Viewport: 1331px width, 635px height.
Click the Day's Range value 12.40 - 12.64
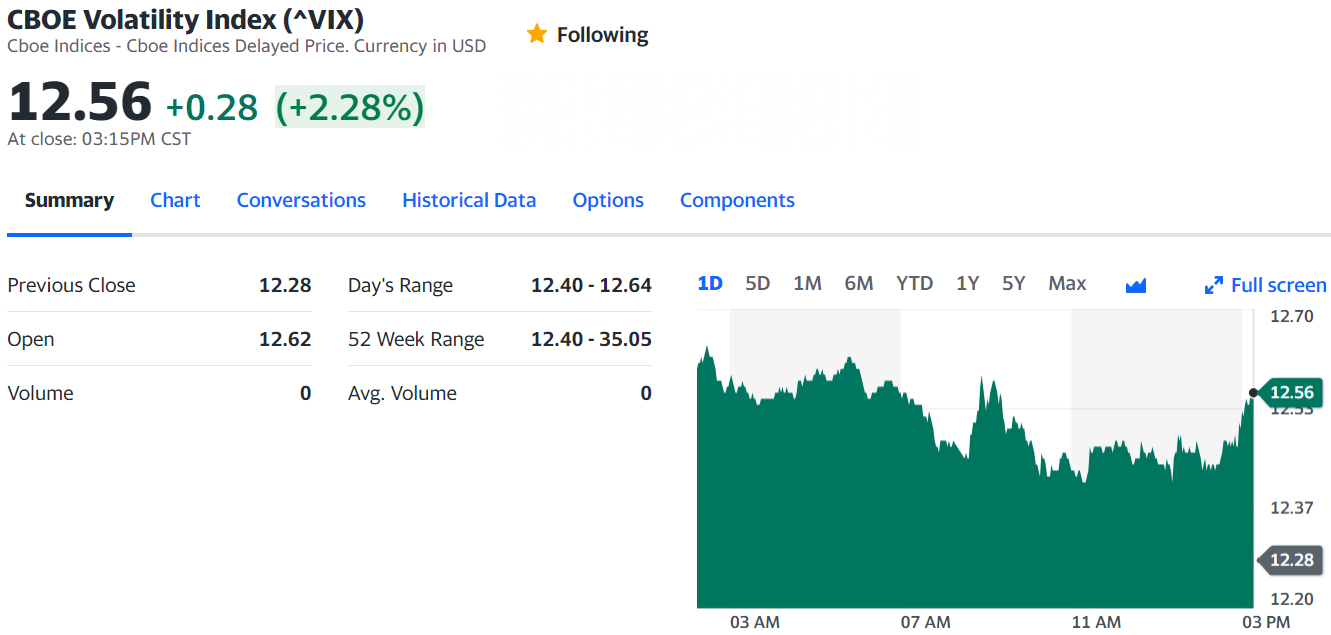pos(591,285)
